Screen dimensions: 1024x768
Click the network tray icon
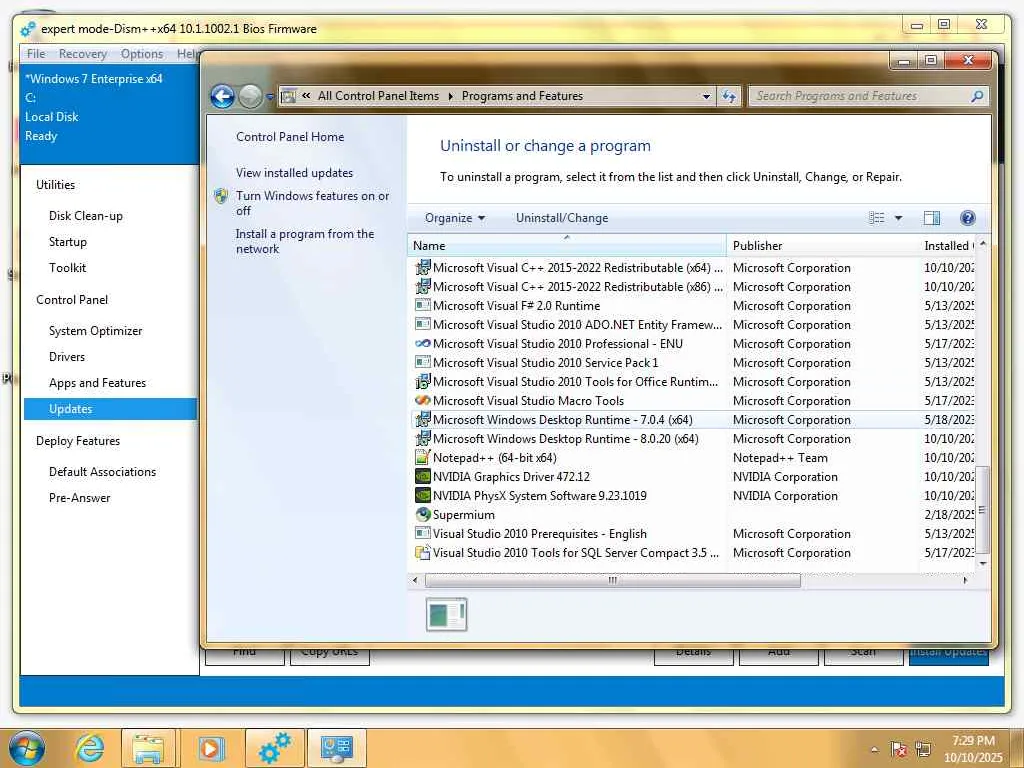coord(923,749)
